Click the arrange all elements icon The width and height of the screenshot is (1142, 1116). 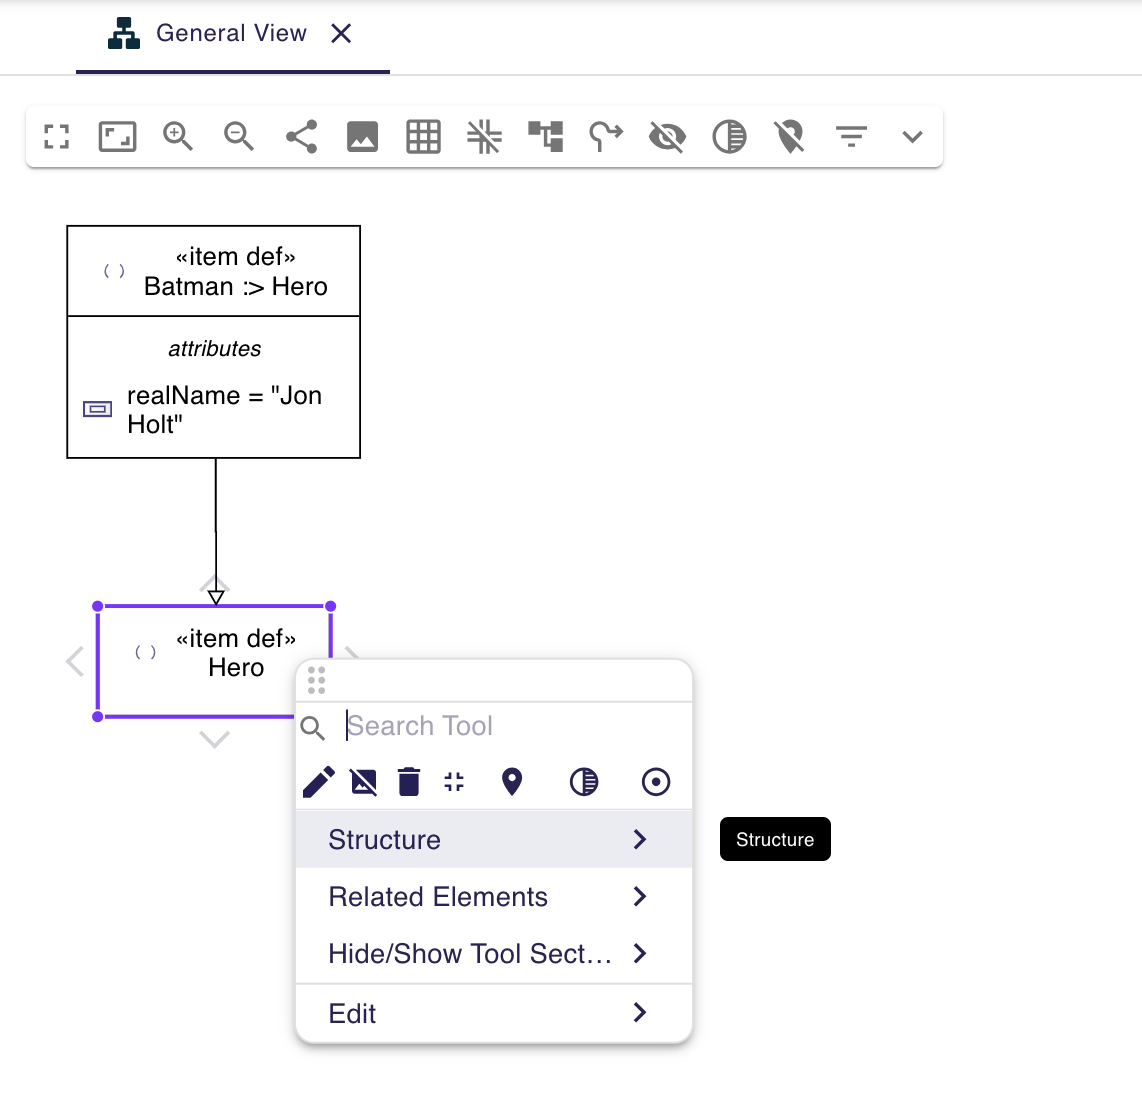(x=546, y=136)
